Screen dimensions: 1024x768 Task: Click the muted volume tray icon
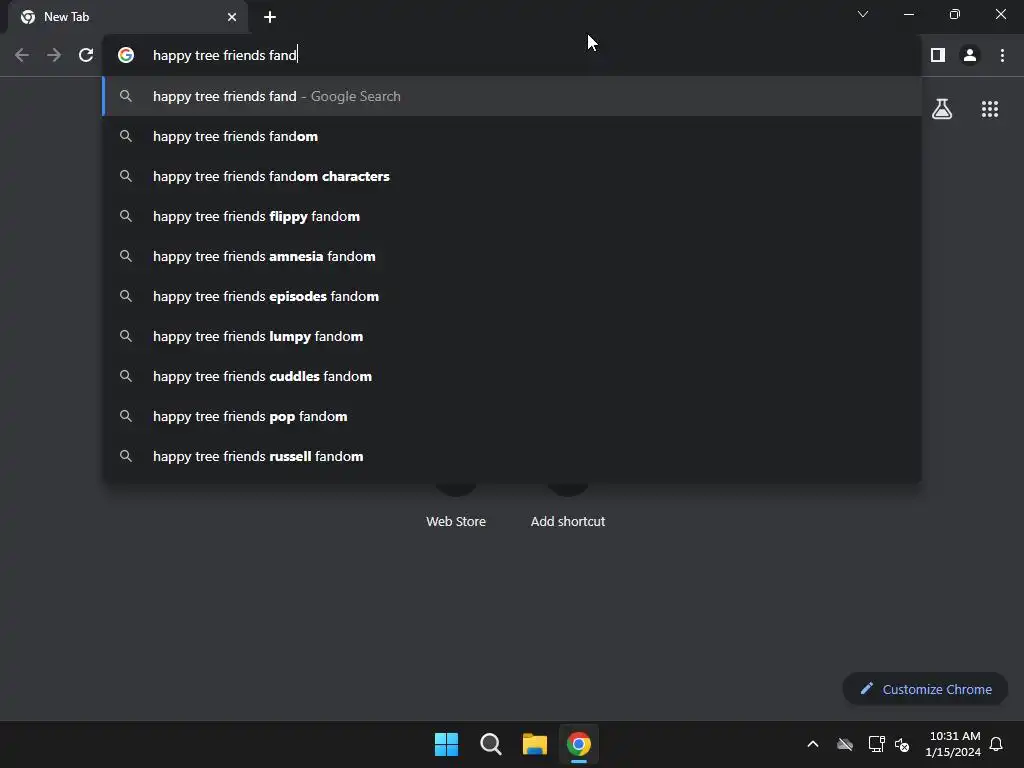tap(902, 744)
